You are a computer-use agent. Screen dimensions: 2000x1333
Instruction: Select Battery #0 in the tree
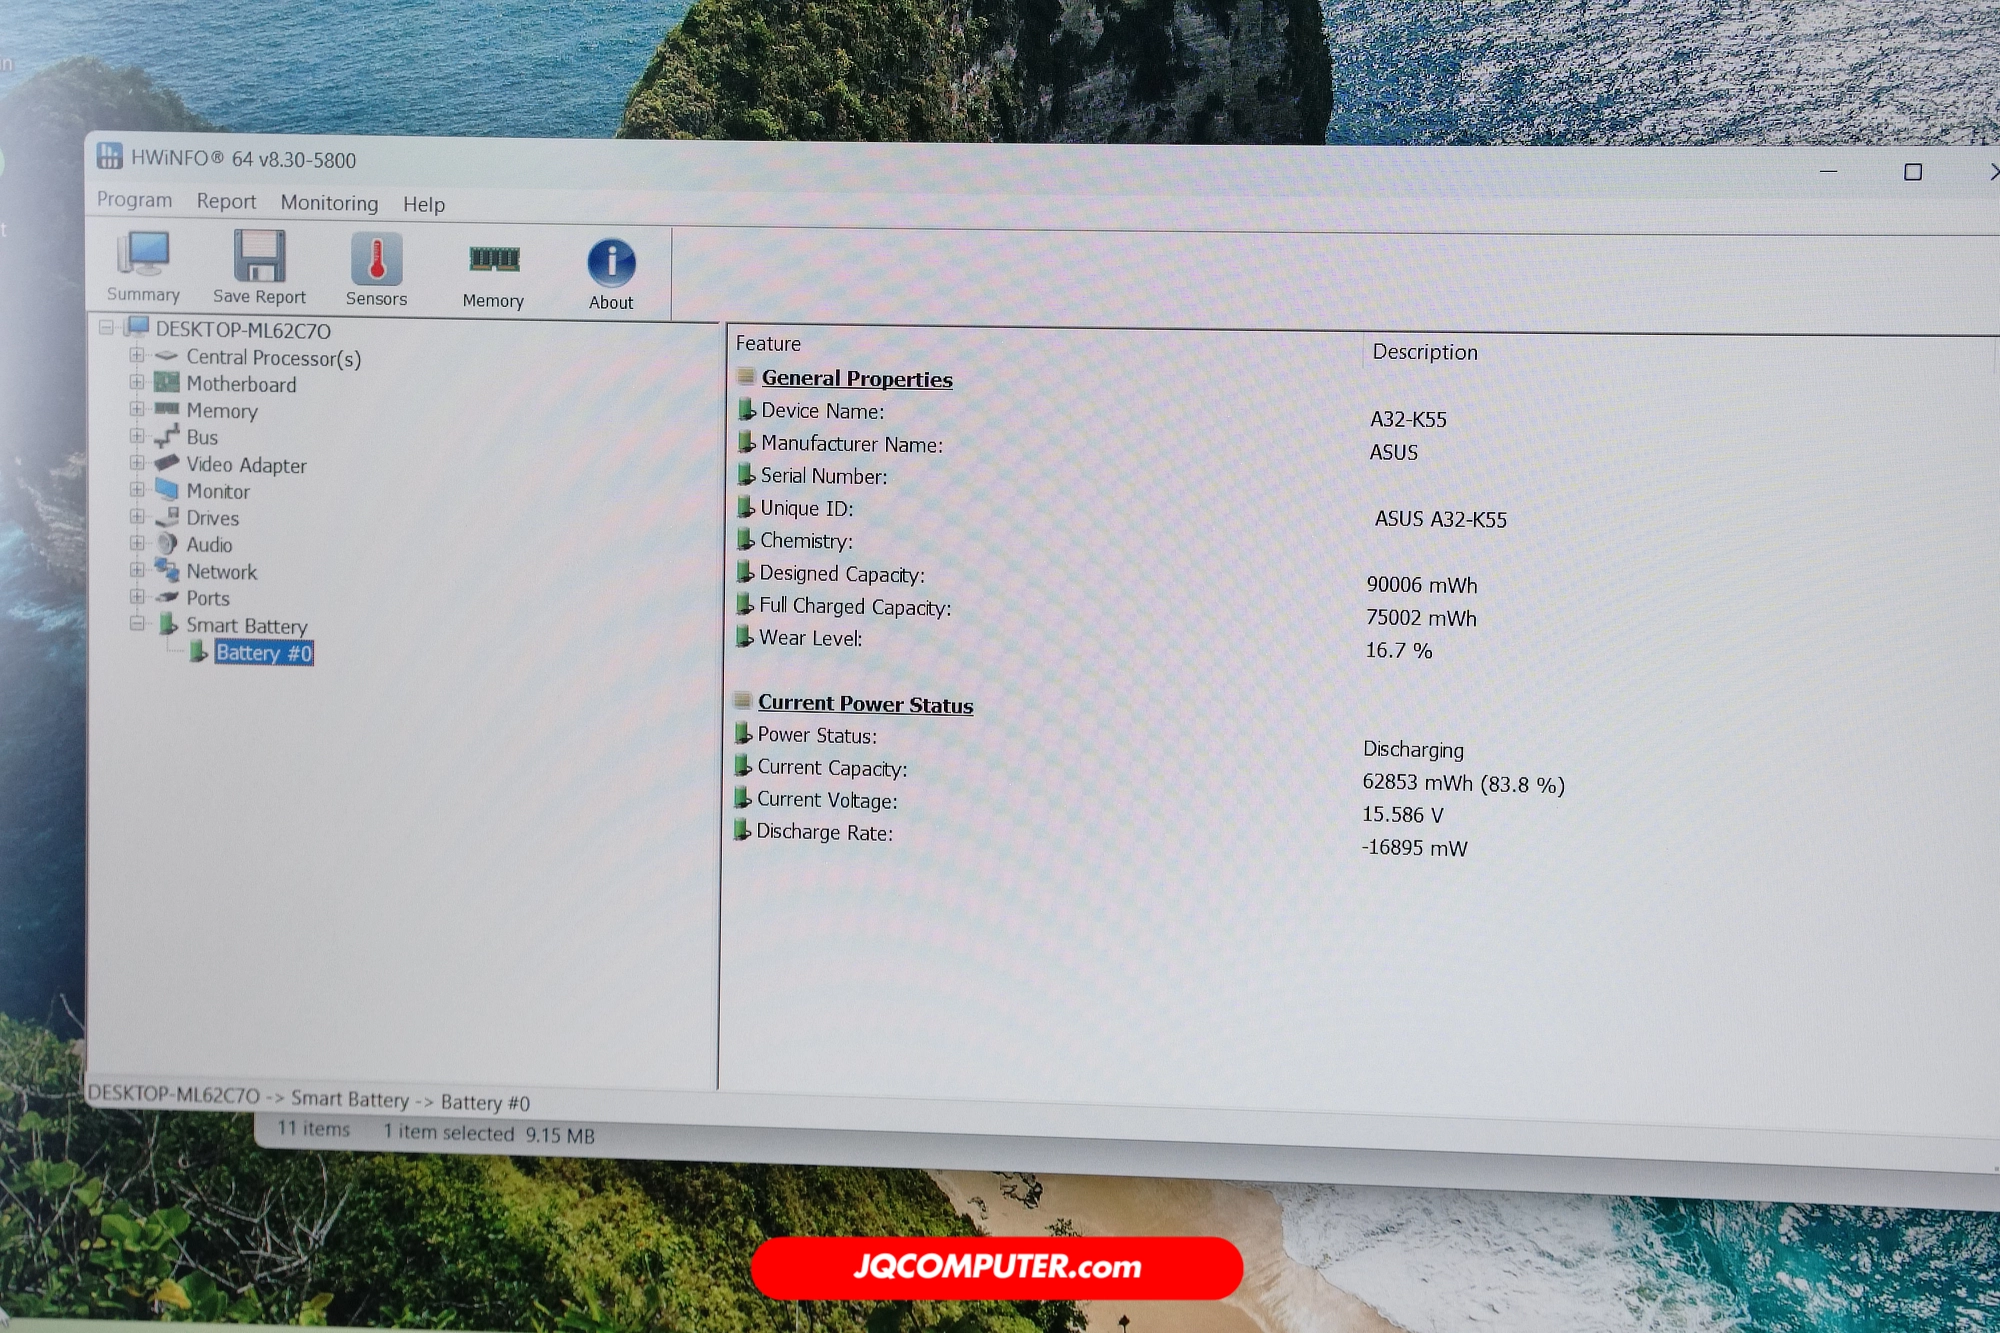point(263,653)
